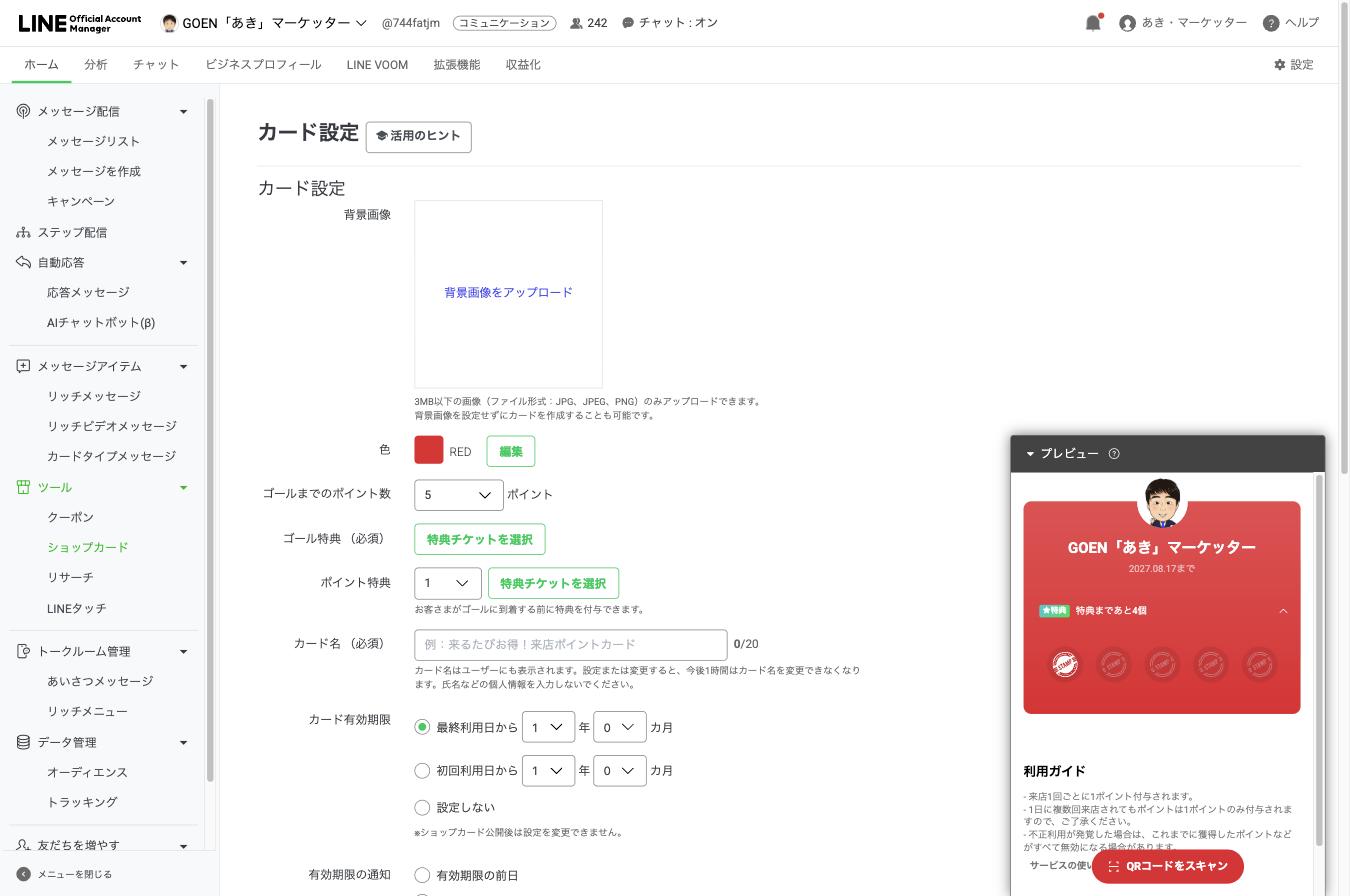Image resolution: width=1350 pixels, height=896 pixels.
Task: Click the message broadcast sidebar icon
Action: [23, 111]
